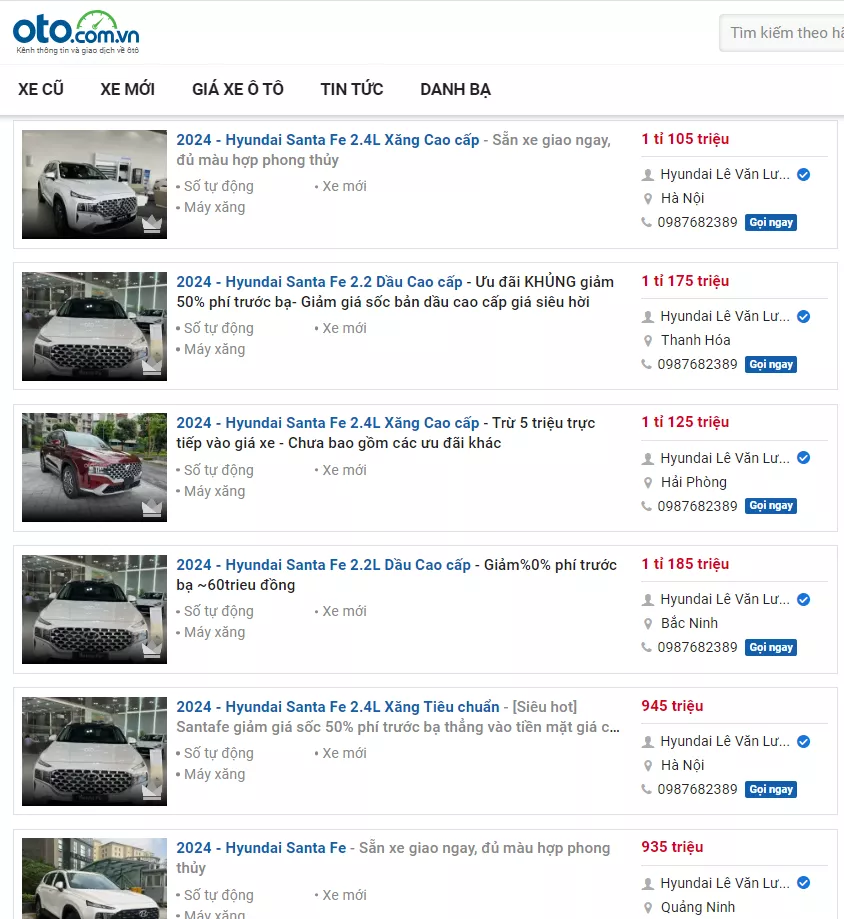844x919 pixels.
Task: Click Thanh Hóa location text
Action: [696, 340]
